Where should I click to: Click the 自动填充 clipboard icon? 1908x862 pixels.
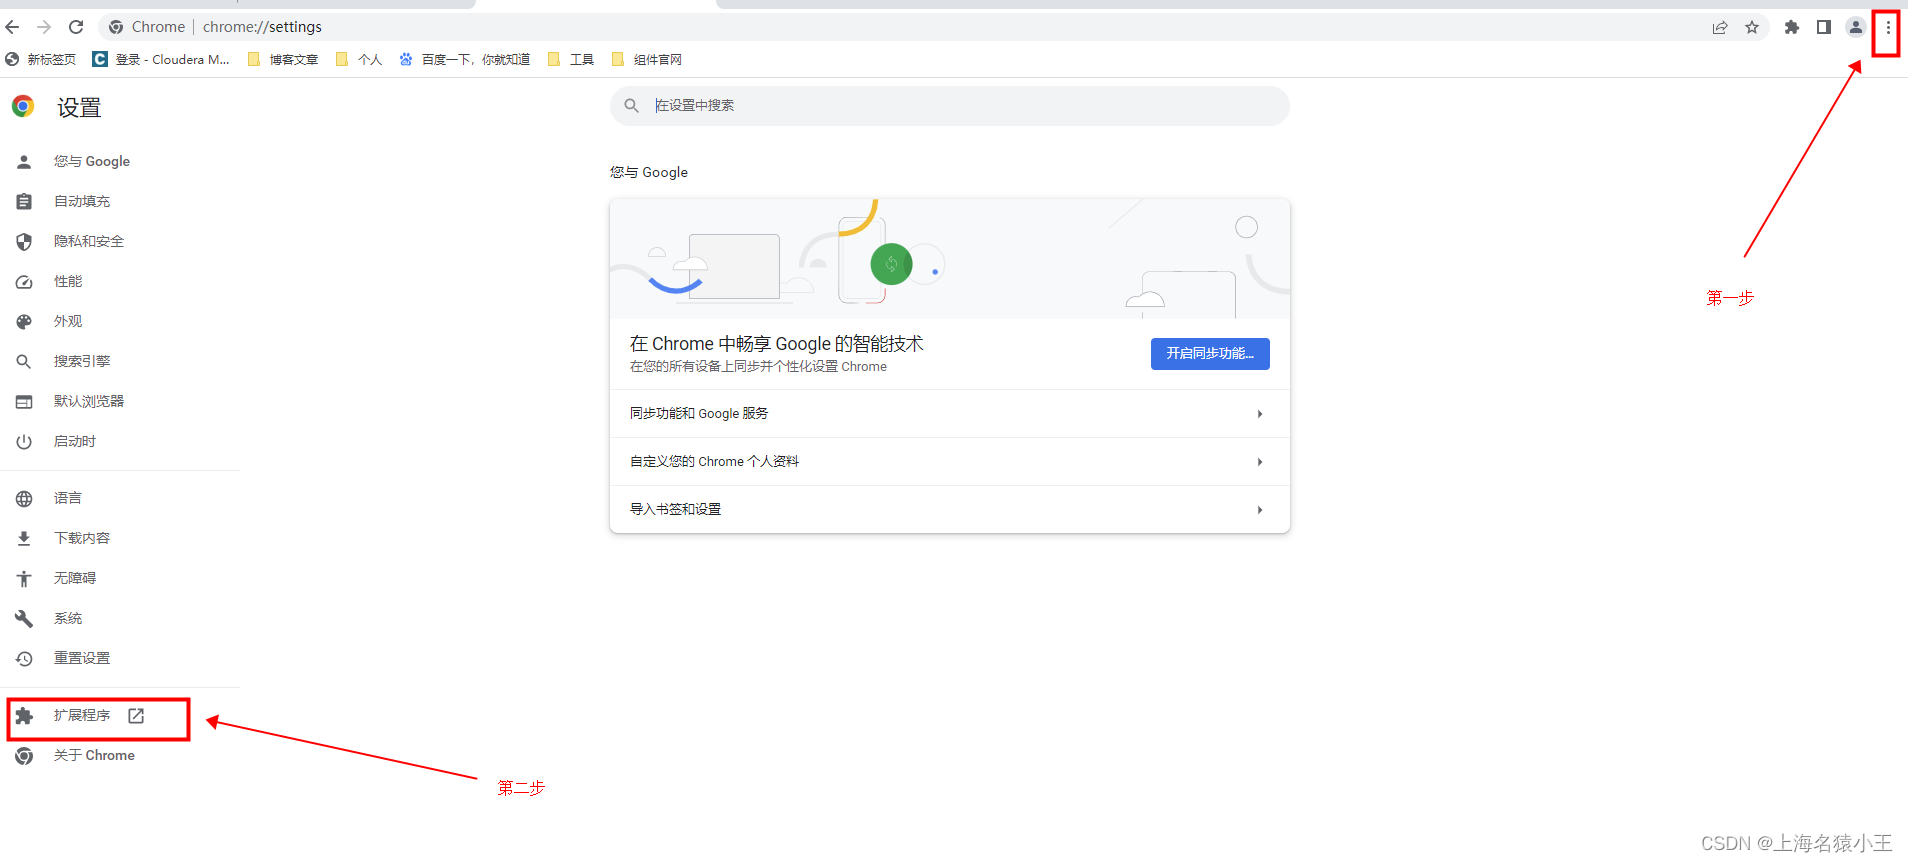pyautogui.click(x=24, y=202)
